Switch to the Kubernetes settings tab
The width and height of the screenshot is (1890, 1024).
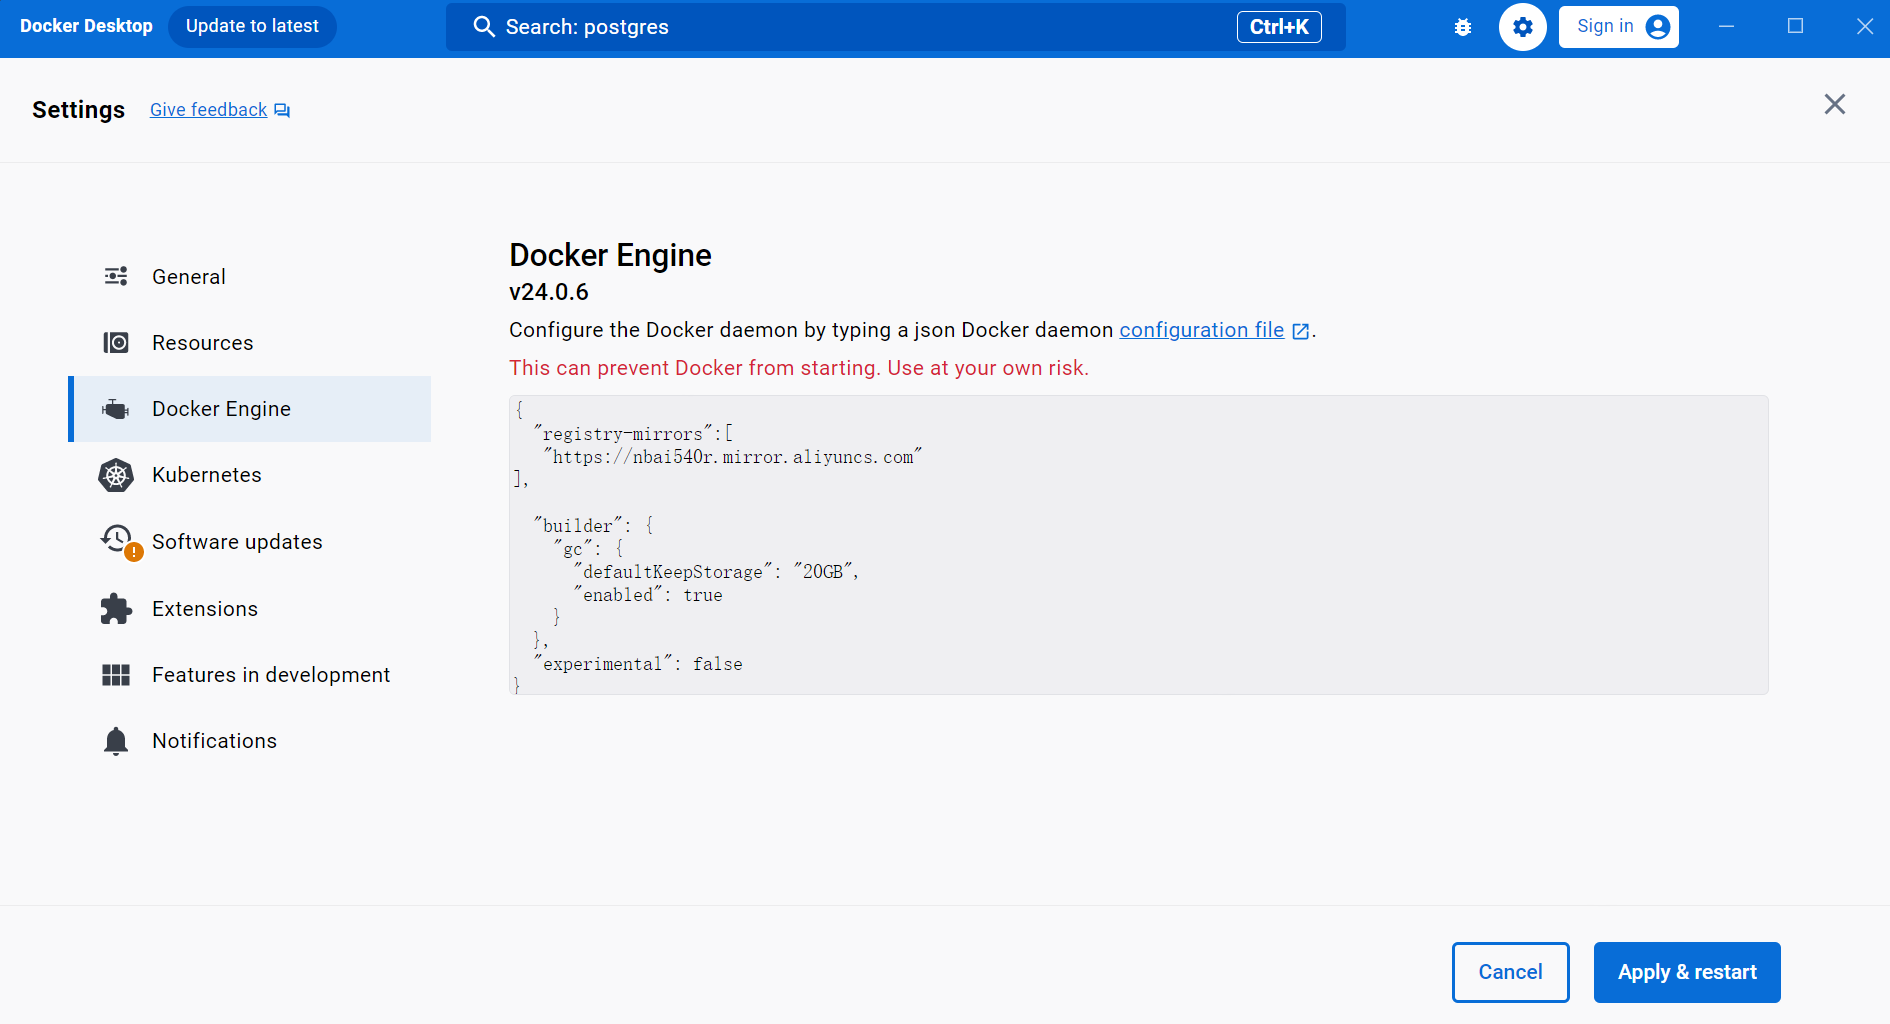pyautogui.click(x=206, y=475)
